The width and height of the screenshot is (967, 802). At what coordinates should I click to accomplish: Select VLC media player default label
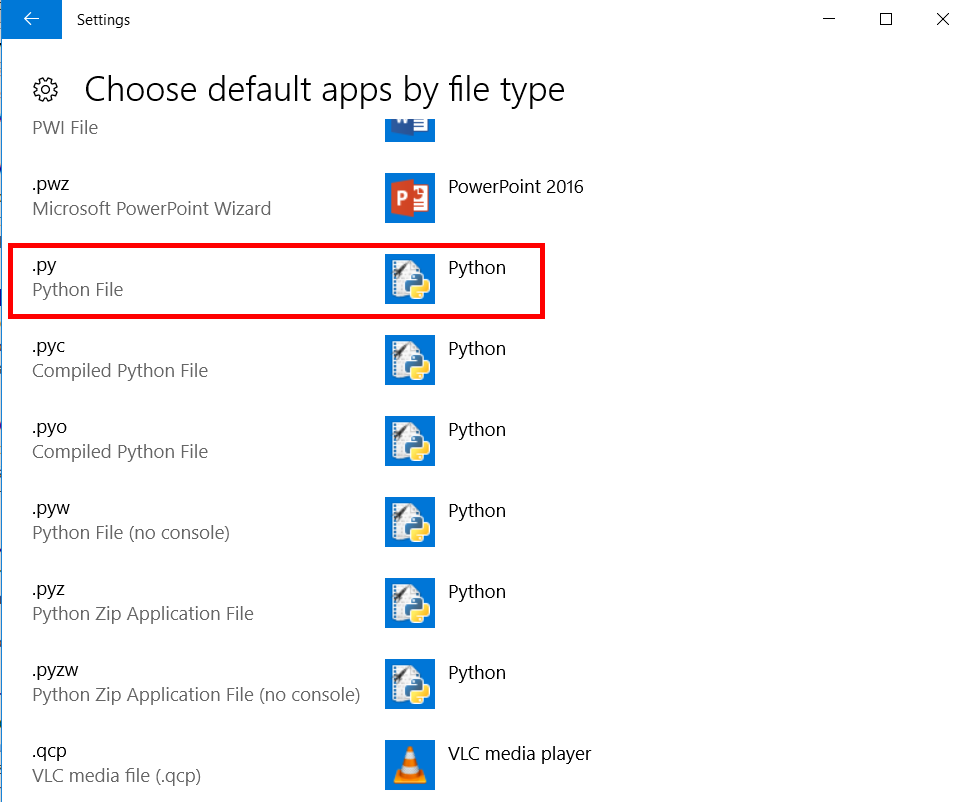click(x=519, y=753)
